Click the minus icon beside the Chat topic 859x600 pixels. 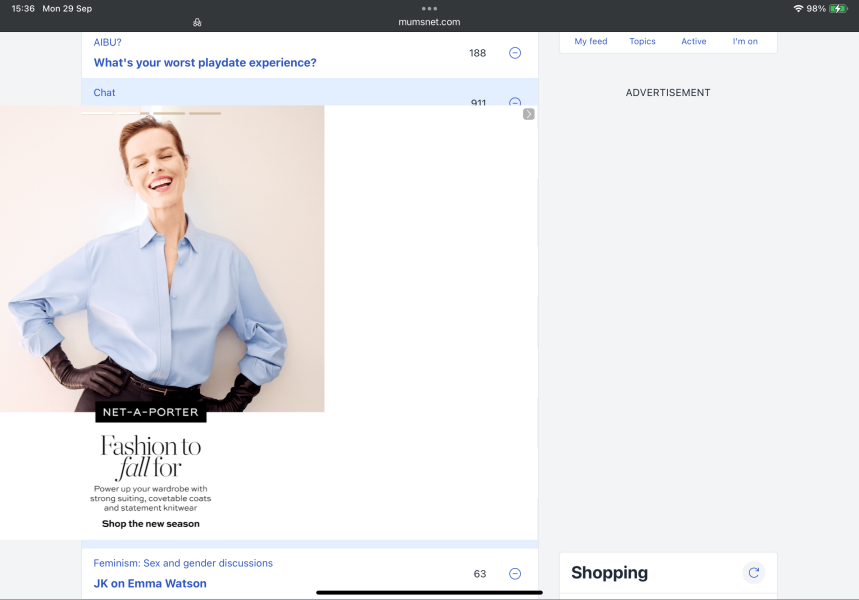point(514,103)
